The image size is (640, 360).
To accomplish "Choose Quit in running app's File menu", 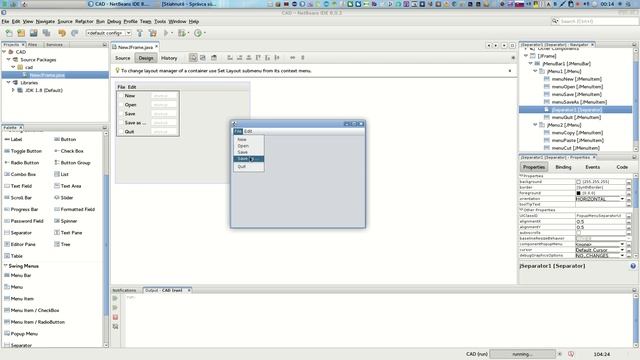I will 242,167.
